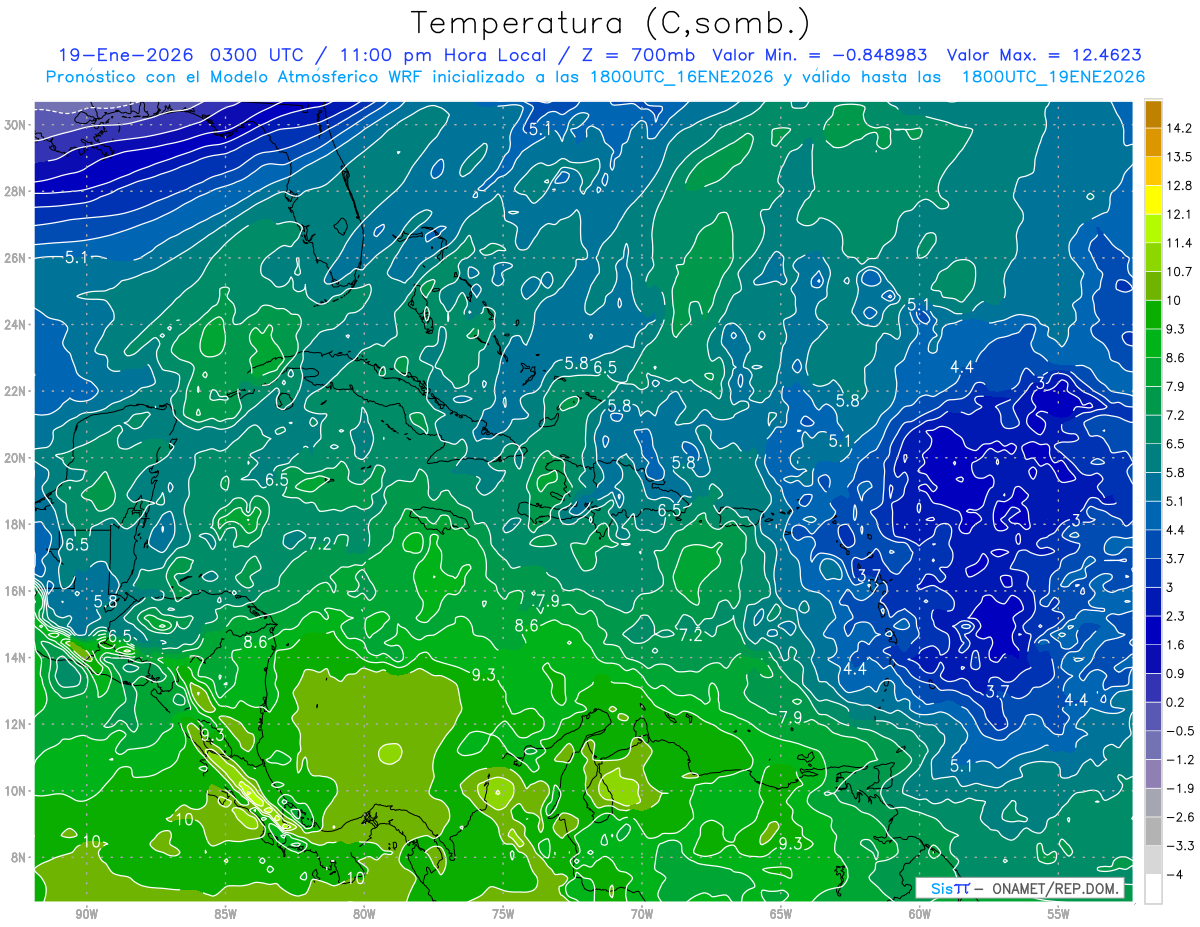Click the 'Valor Max. = 12.4623' text
The image size is (1200, 927).
[x=1044, y=55]
